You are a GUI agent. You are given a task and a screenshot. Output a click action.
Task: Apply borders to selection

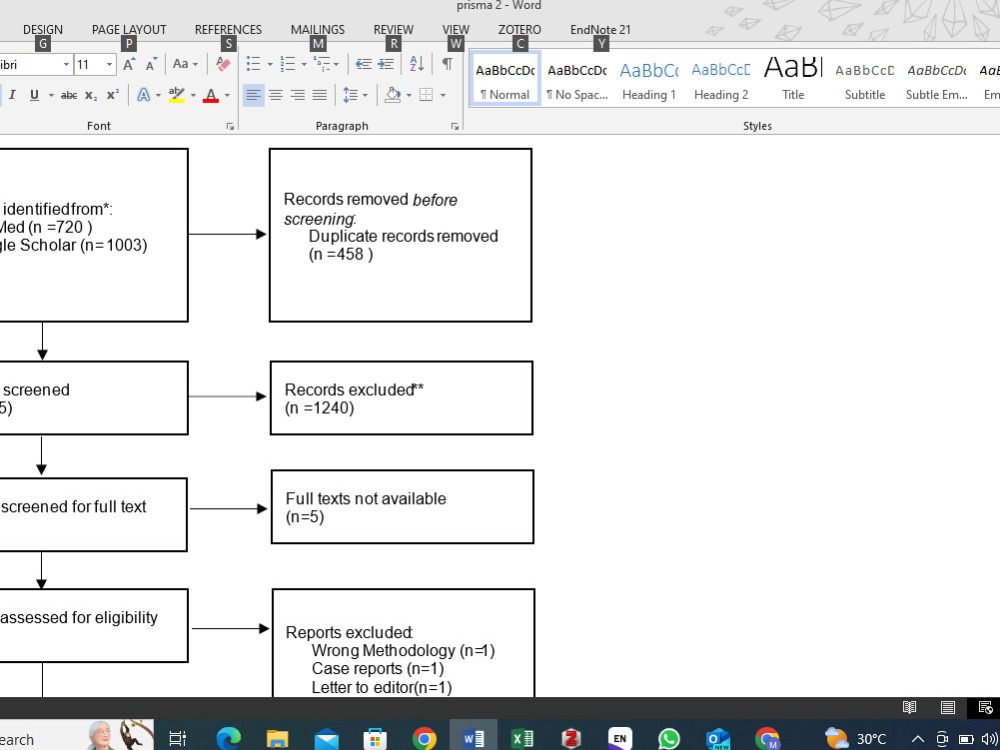(426, 95)
